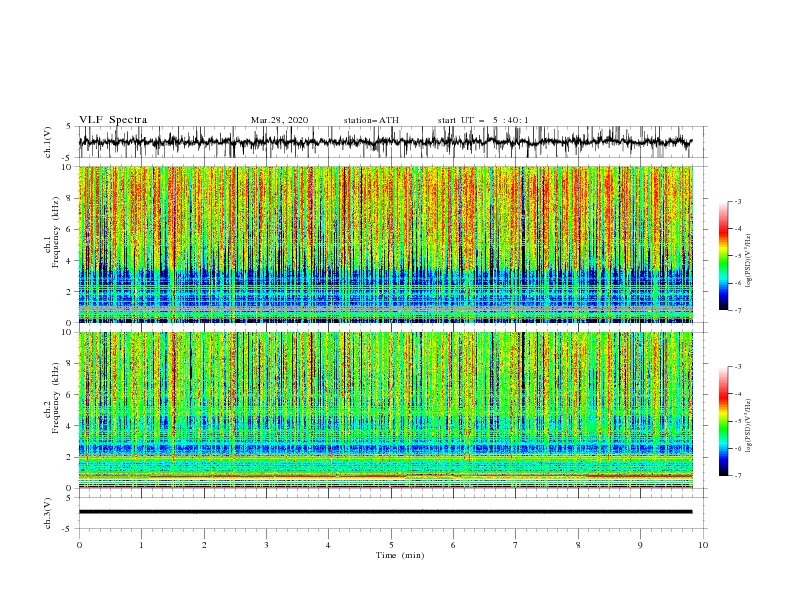Click the 'VLF Spectra' title text
The image size is (792, 612).
tap(113, 120)
